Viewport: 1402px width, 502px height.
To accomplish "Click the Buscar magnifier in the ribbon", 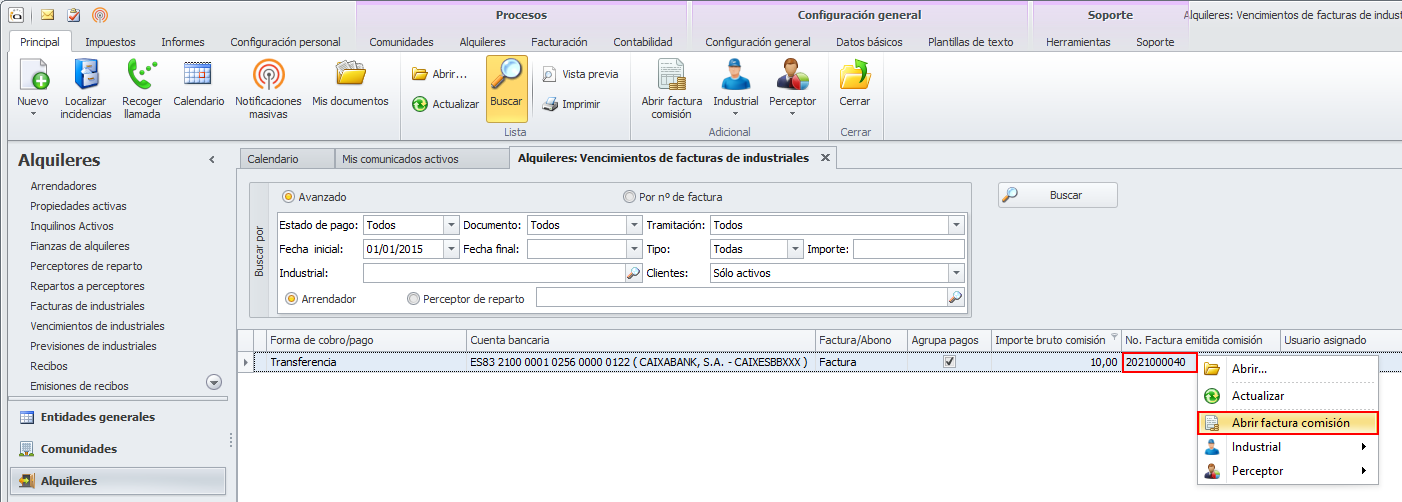I will (x=506, y=76).
